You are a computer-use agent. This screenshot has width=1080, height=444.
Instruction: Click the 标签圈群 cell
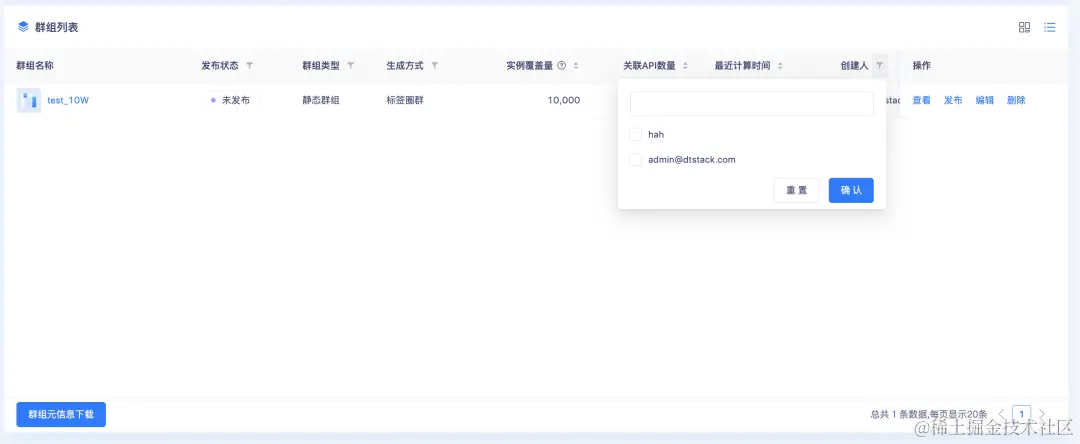click(405, 101)
